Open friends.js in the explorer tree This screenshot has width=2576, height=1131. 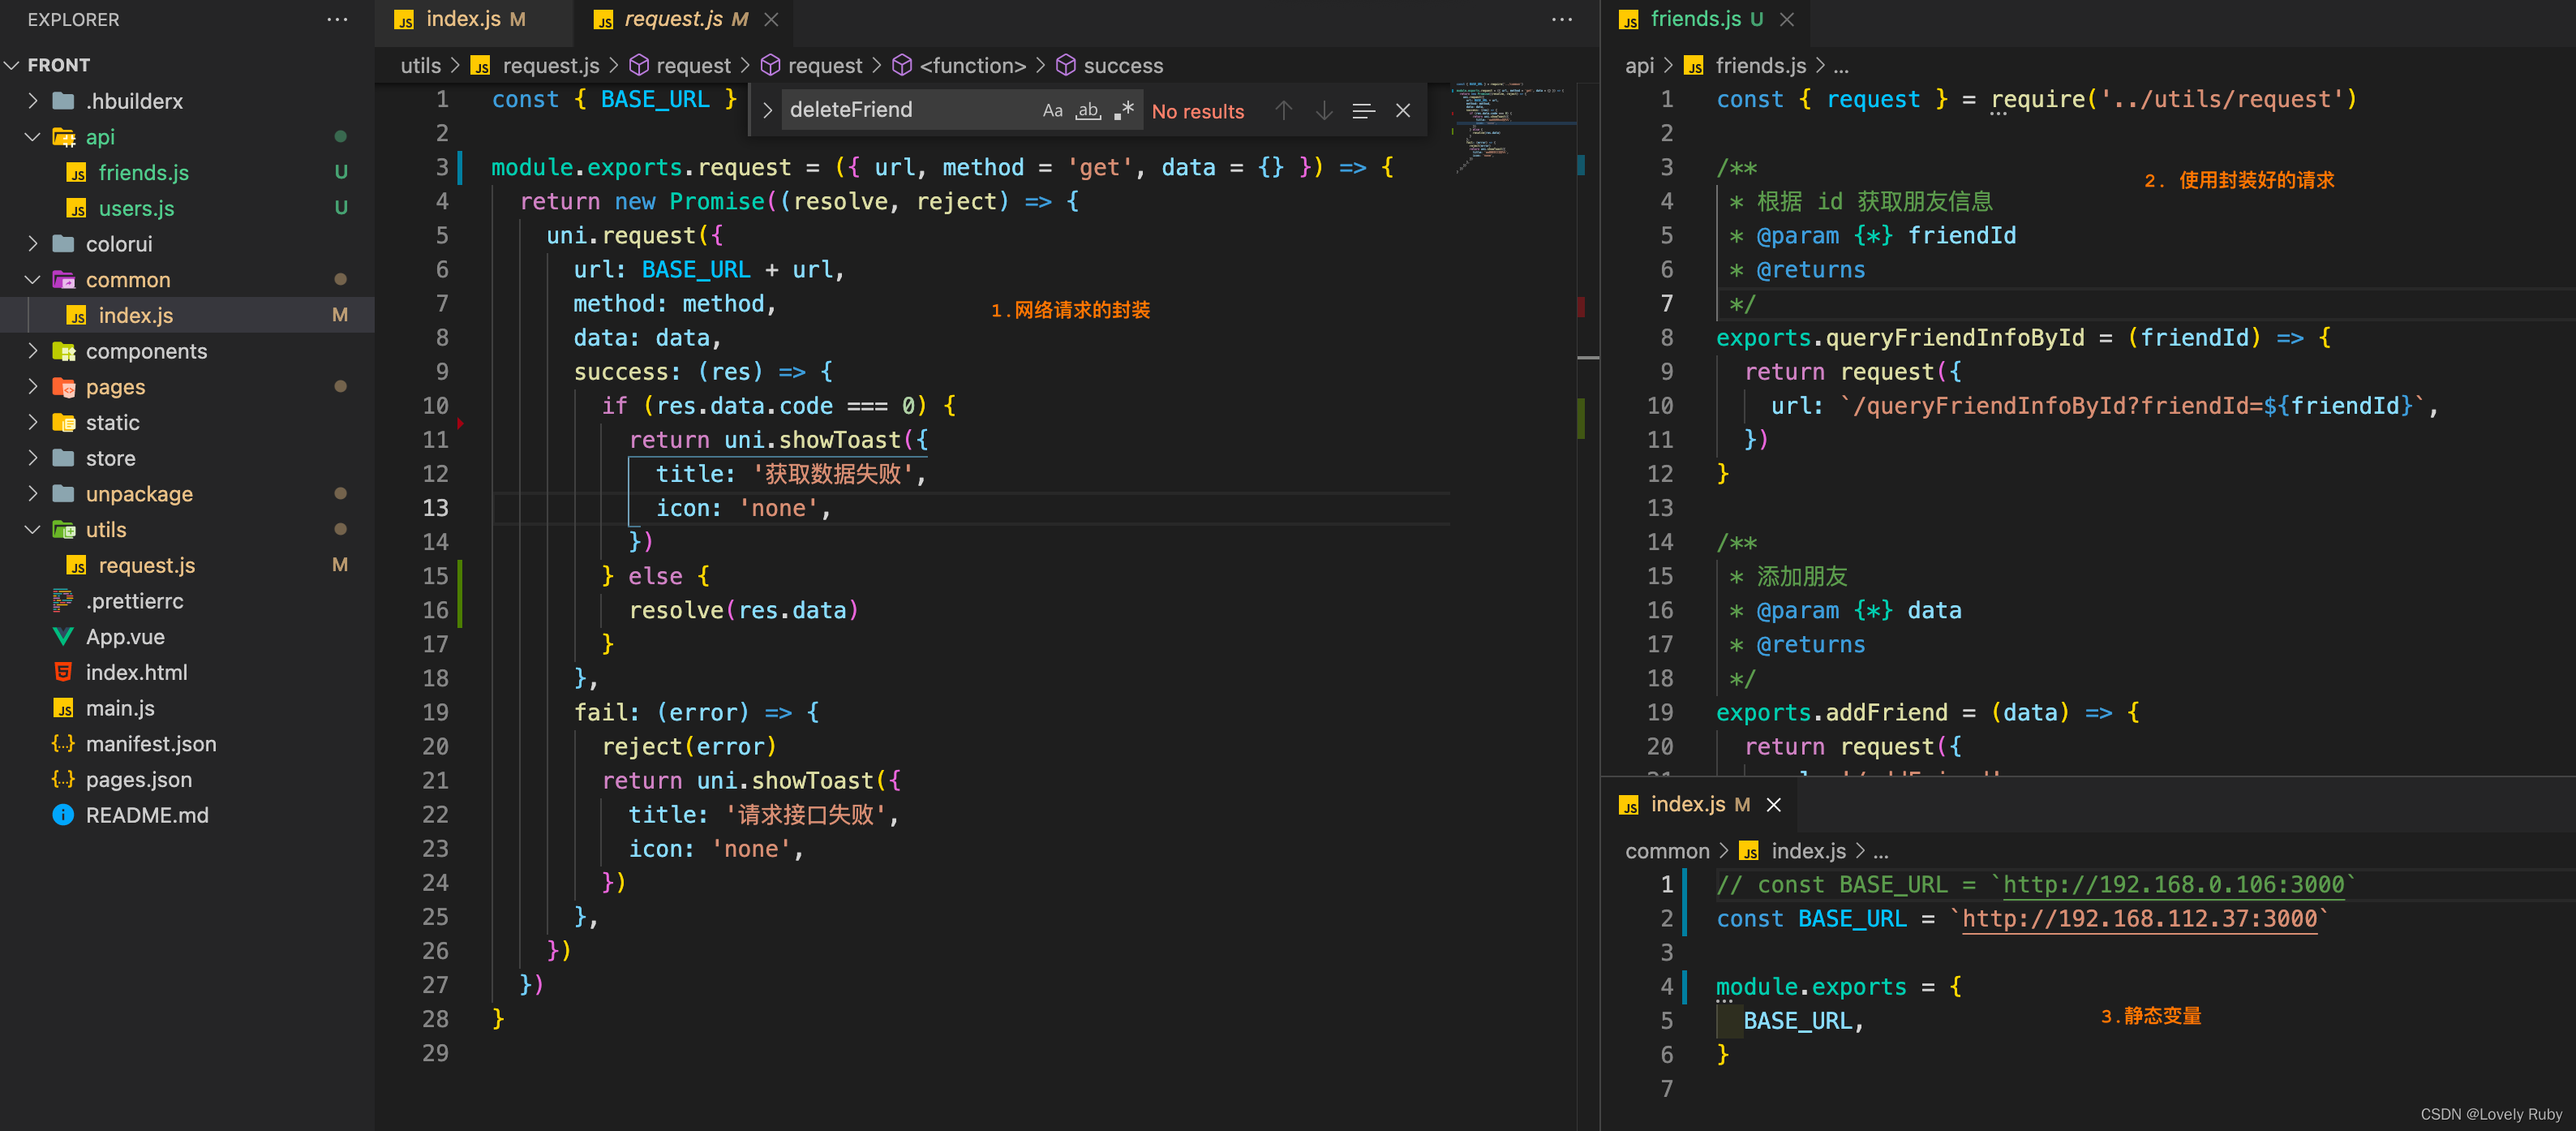click(187, 173)
